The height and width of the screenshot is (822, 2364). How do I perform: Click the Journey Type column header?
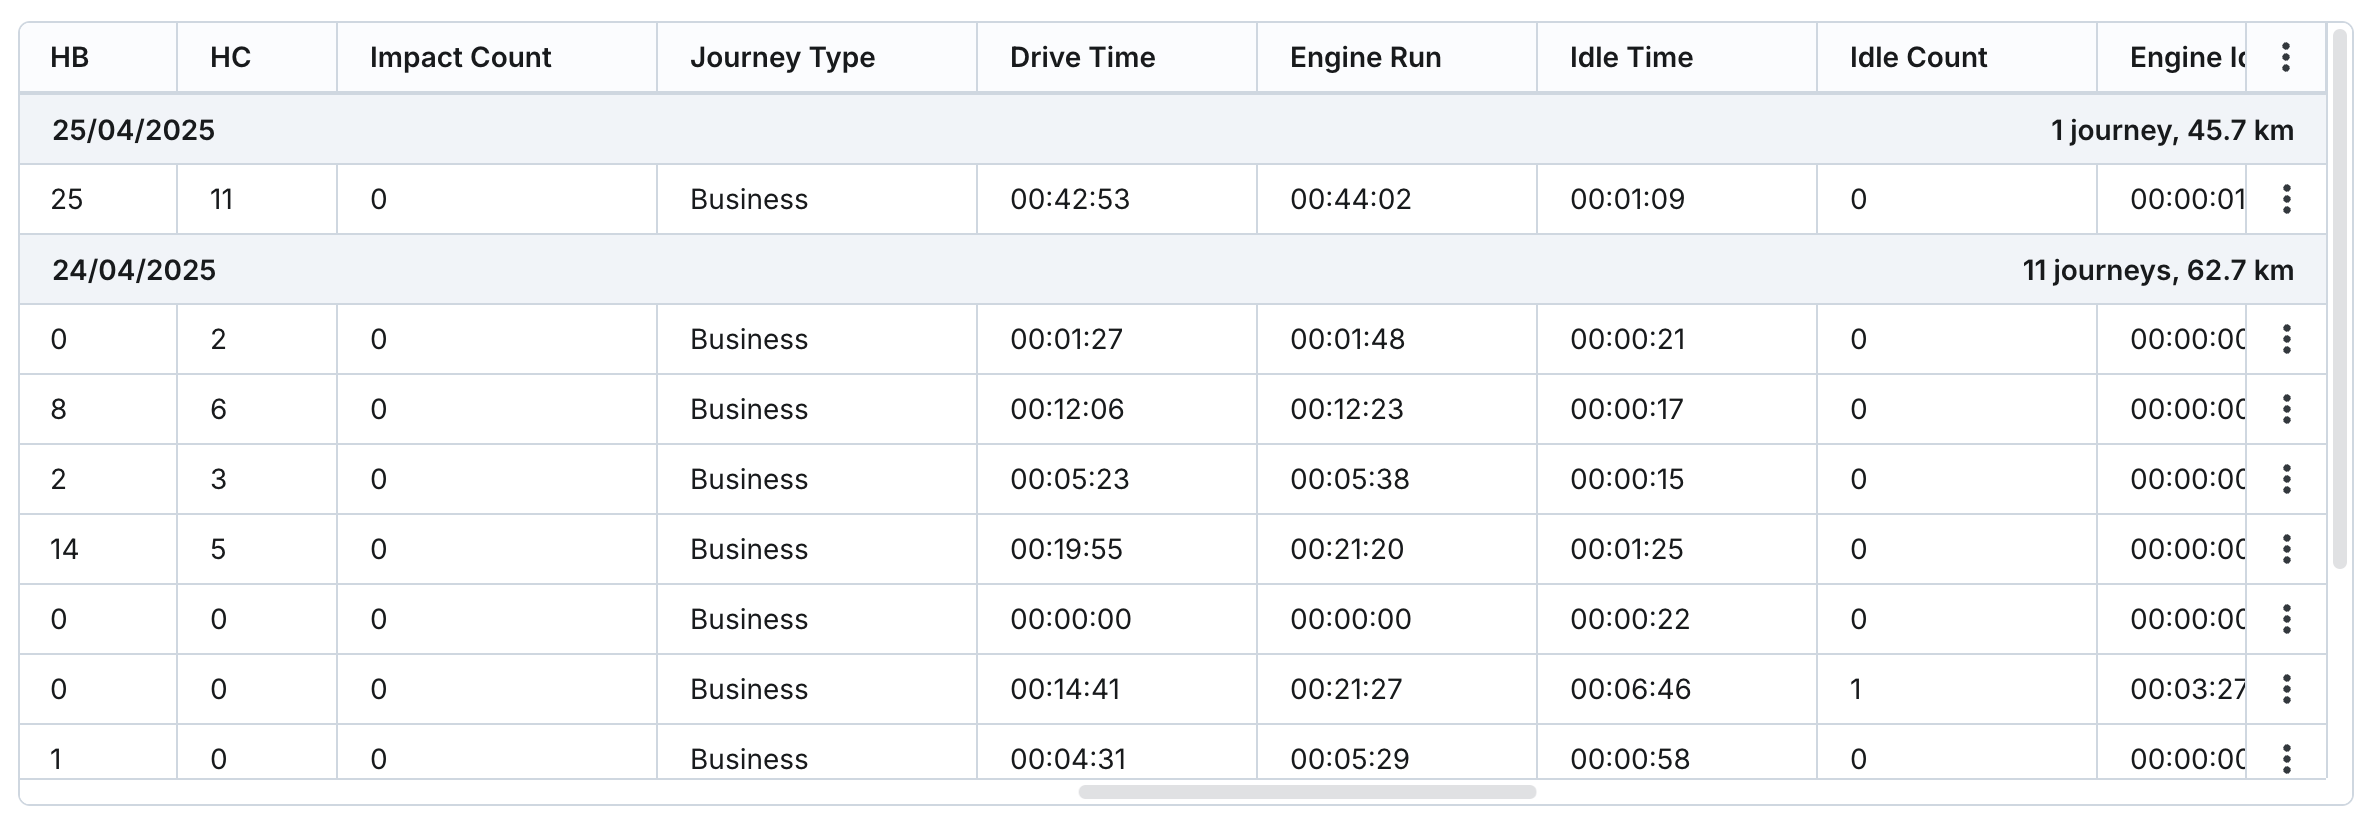[782, 58]
